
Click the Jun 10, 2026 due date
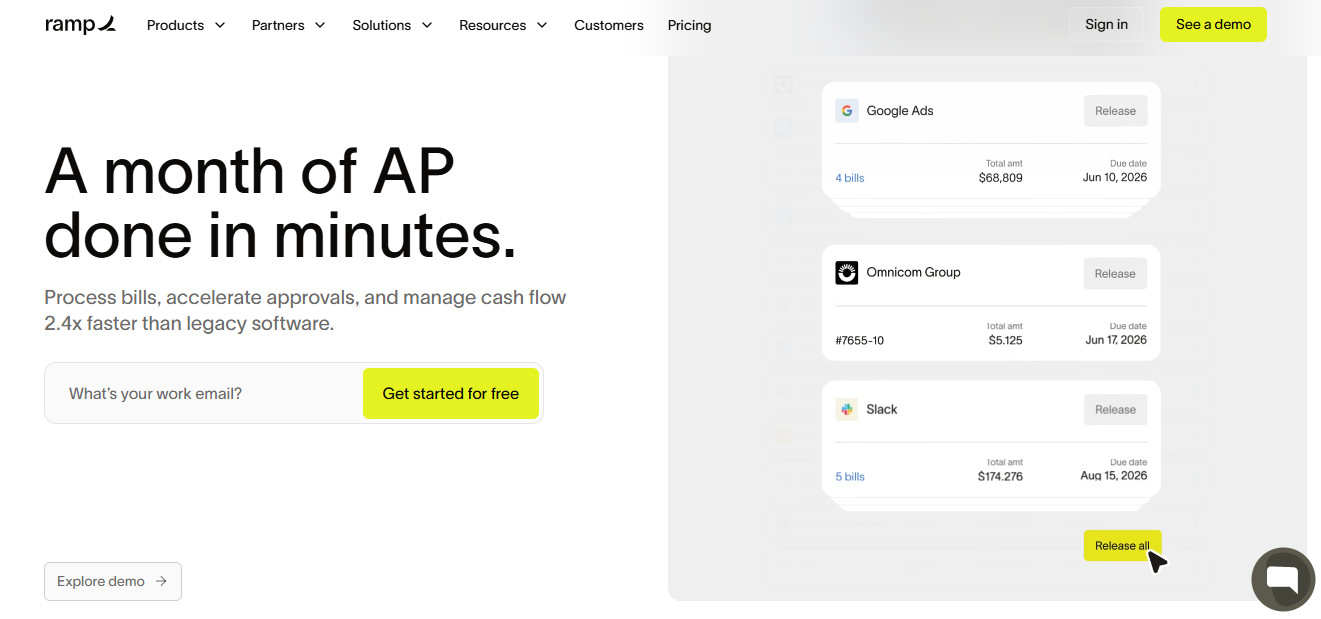point(1115,177)
